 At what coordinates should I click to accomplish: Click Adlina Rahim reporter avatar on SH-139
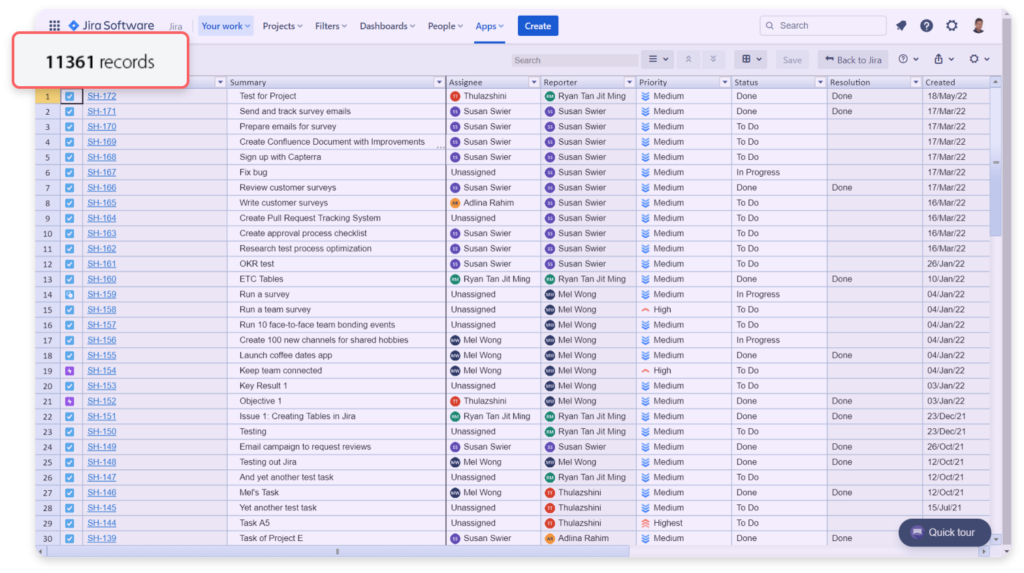pos(550,538)
